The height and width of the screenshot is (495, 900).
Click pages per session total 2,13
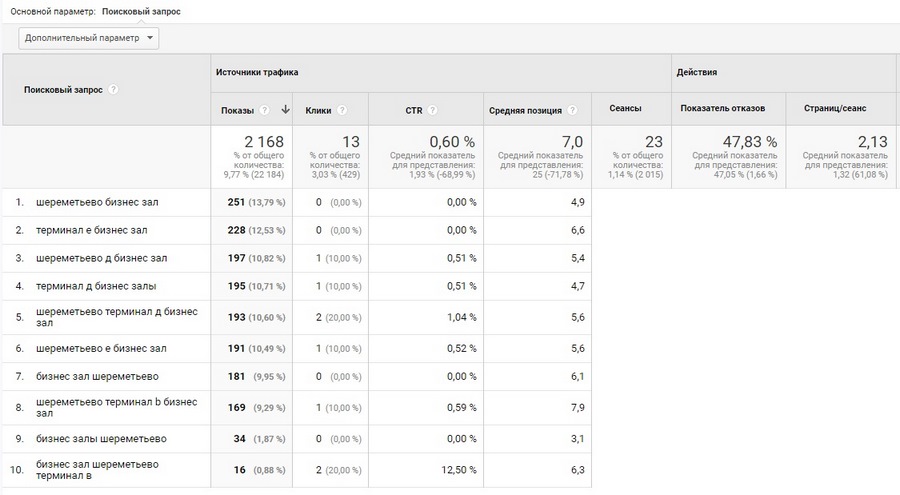point(872,141)
